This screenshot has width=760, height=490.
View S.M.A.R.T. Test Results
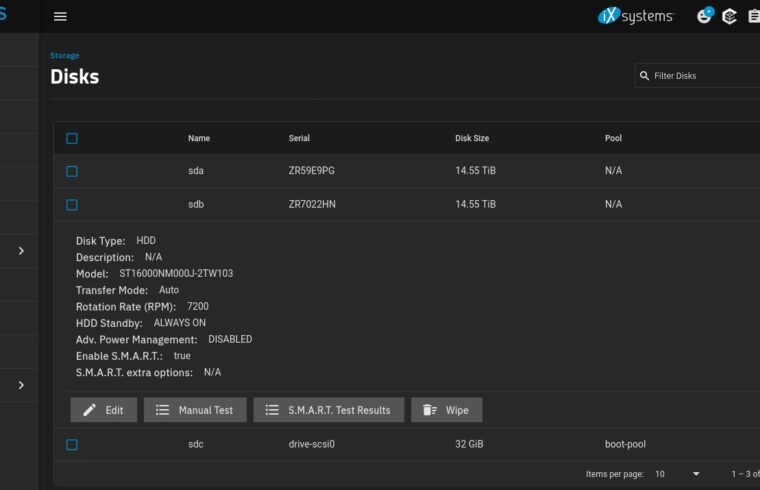[x=329, y=410]
